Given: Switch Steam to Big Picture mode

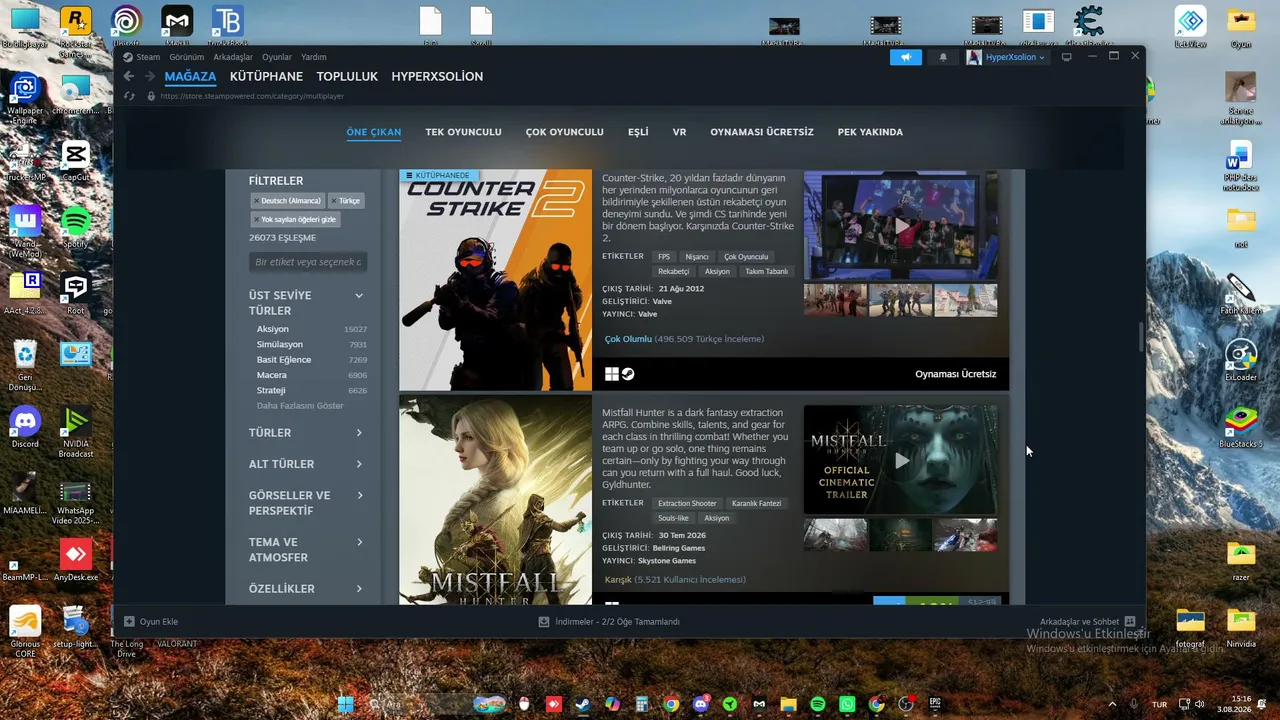Looking at the screenshot, I should coord(1066,57).
